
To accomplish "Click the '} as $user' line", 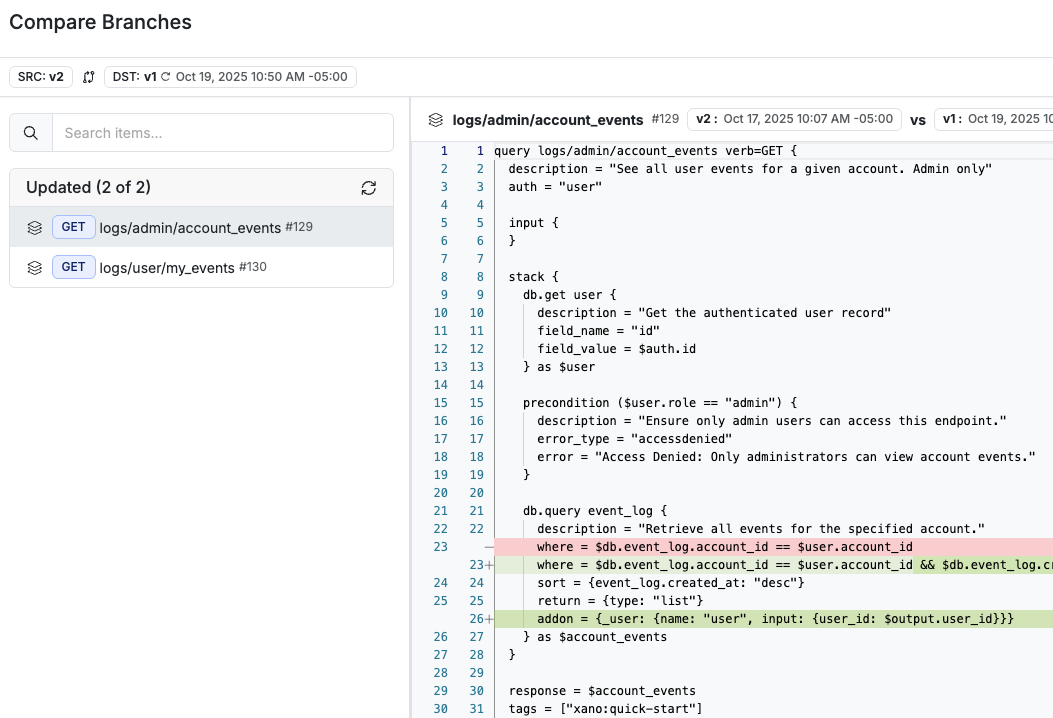I will pos(559,367).
